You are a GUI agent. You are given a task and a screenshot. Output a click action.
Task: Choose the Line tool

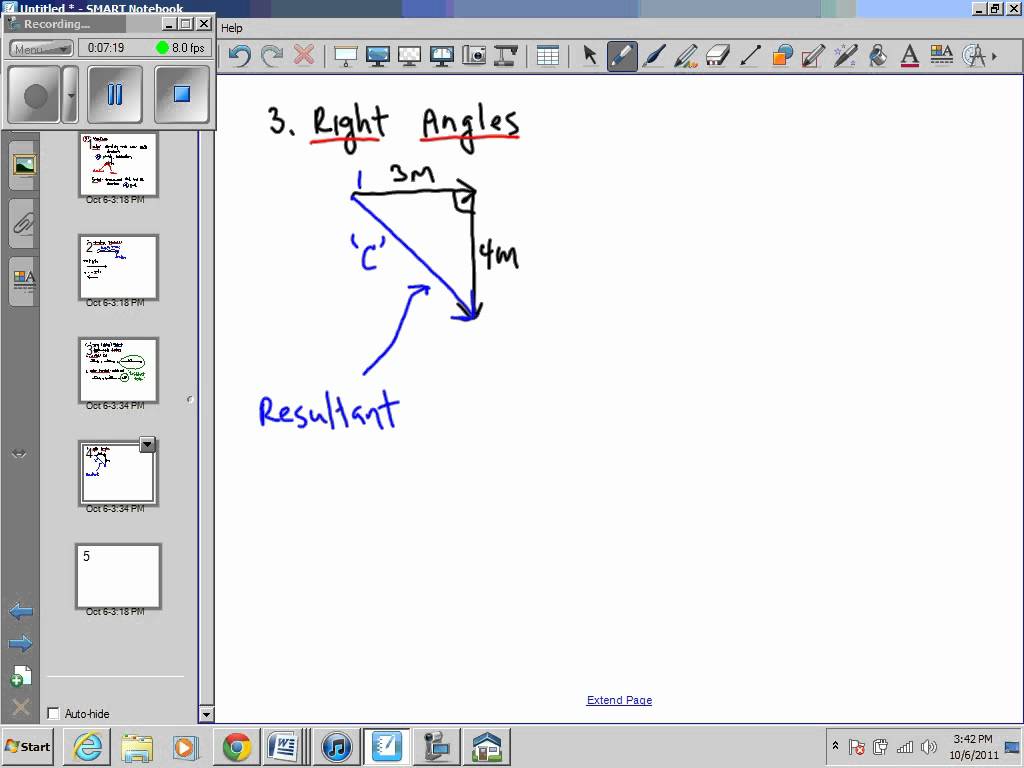click(x=750, y=56)
